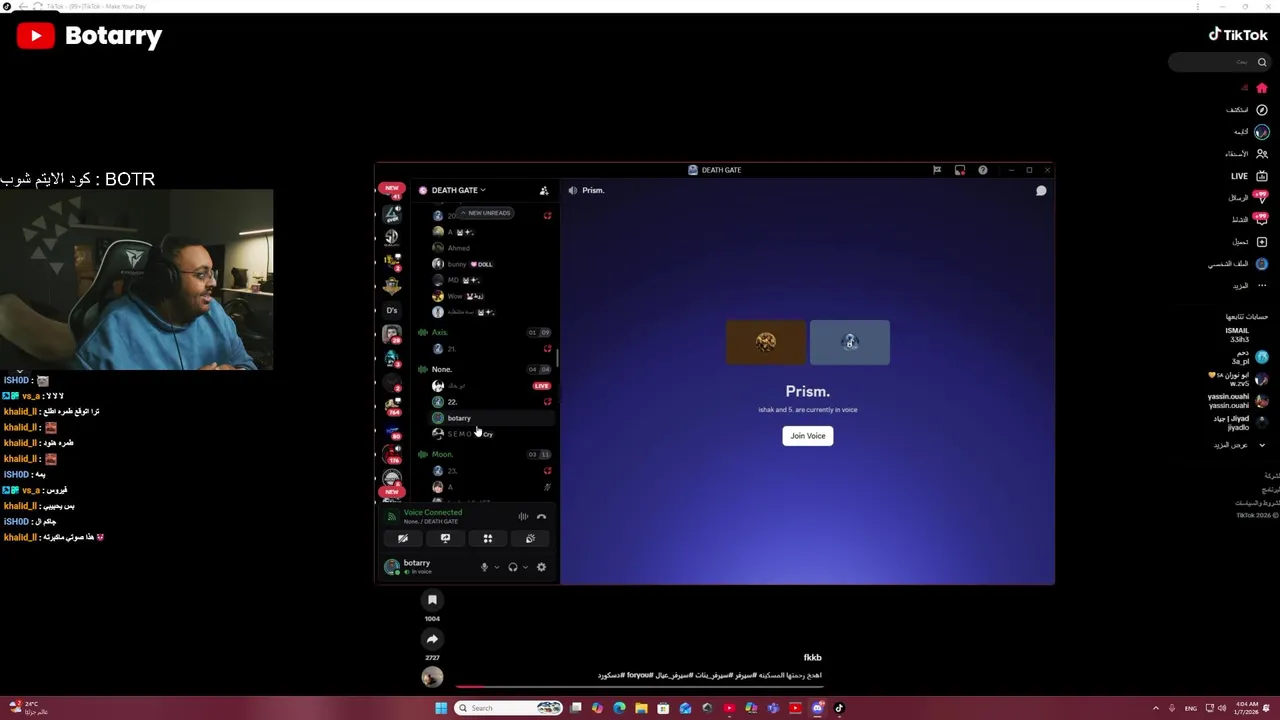Join the Prism. voice channel
The width and height of the screenshot is (1280, 720).
(808, 436)
